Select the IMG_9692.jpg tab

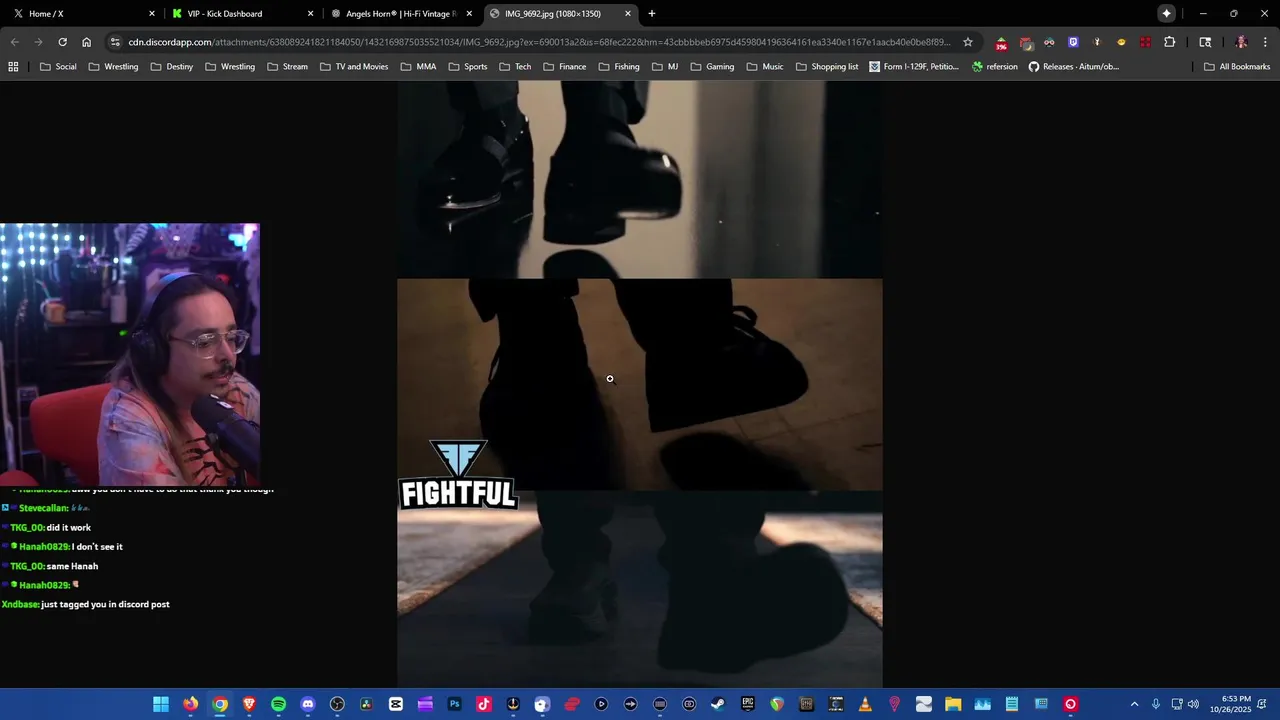(560, 14)
